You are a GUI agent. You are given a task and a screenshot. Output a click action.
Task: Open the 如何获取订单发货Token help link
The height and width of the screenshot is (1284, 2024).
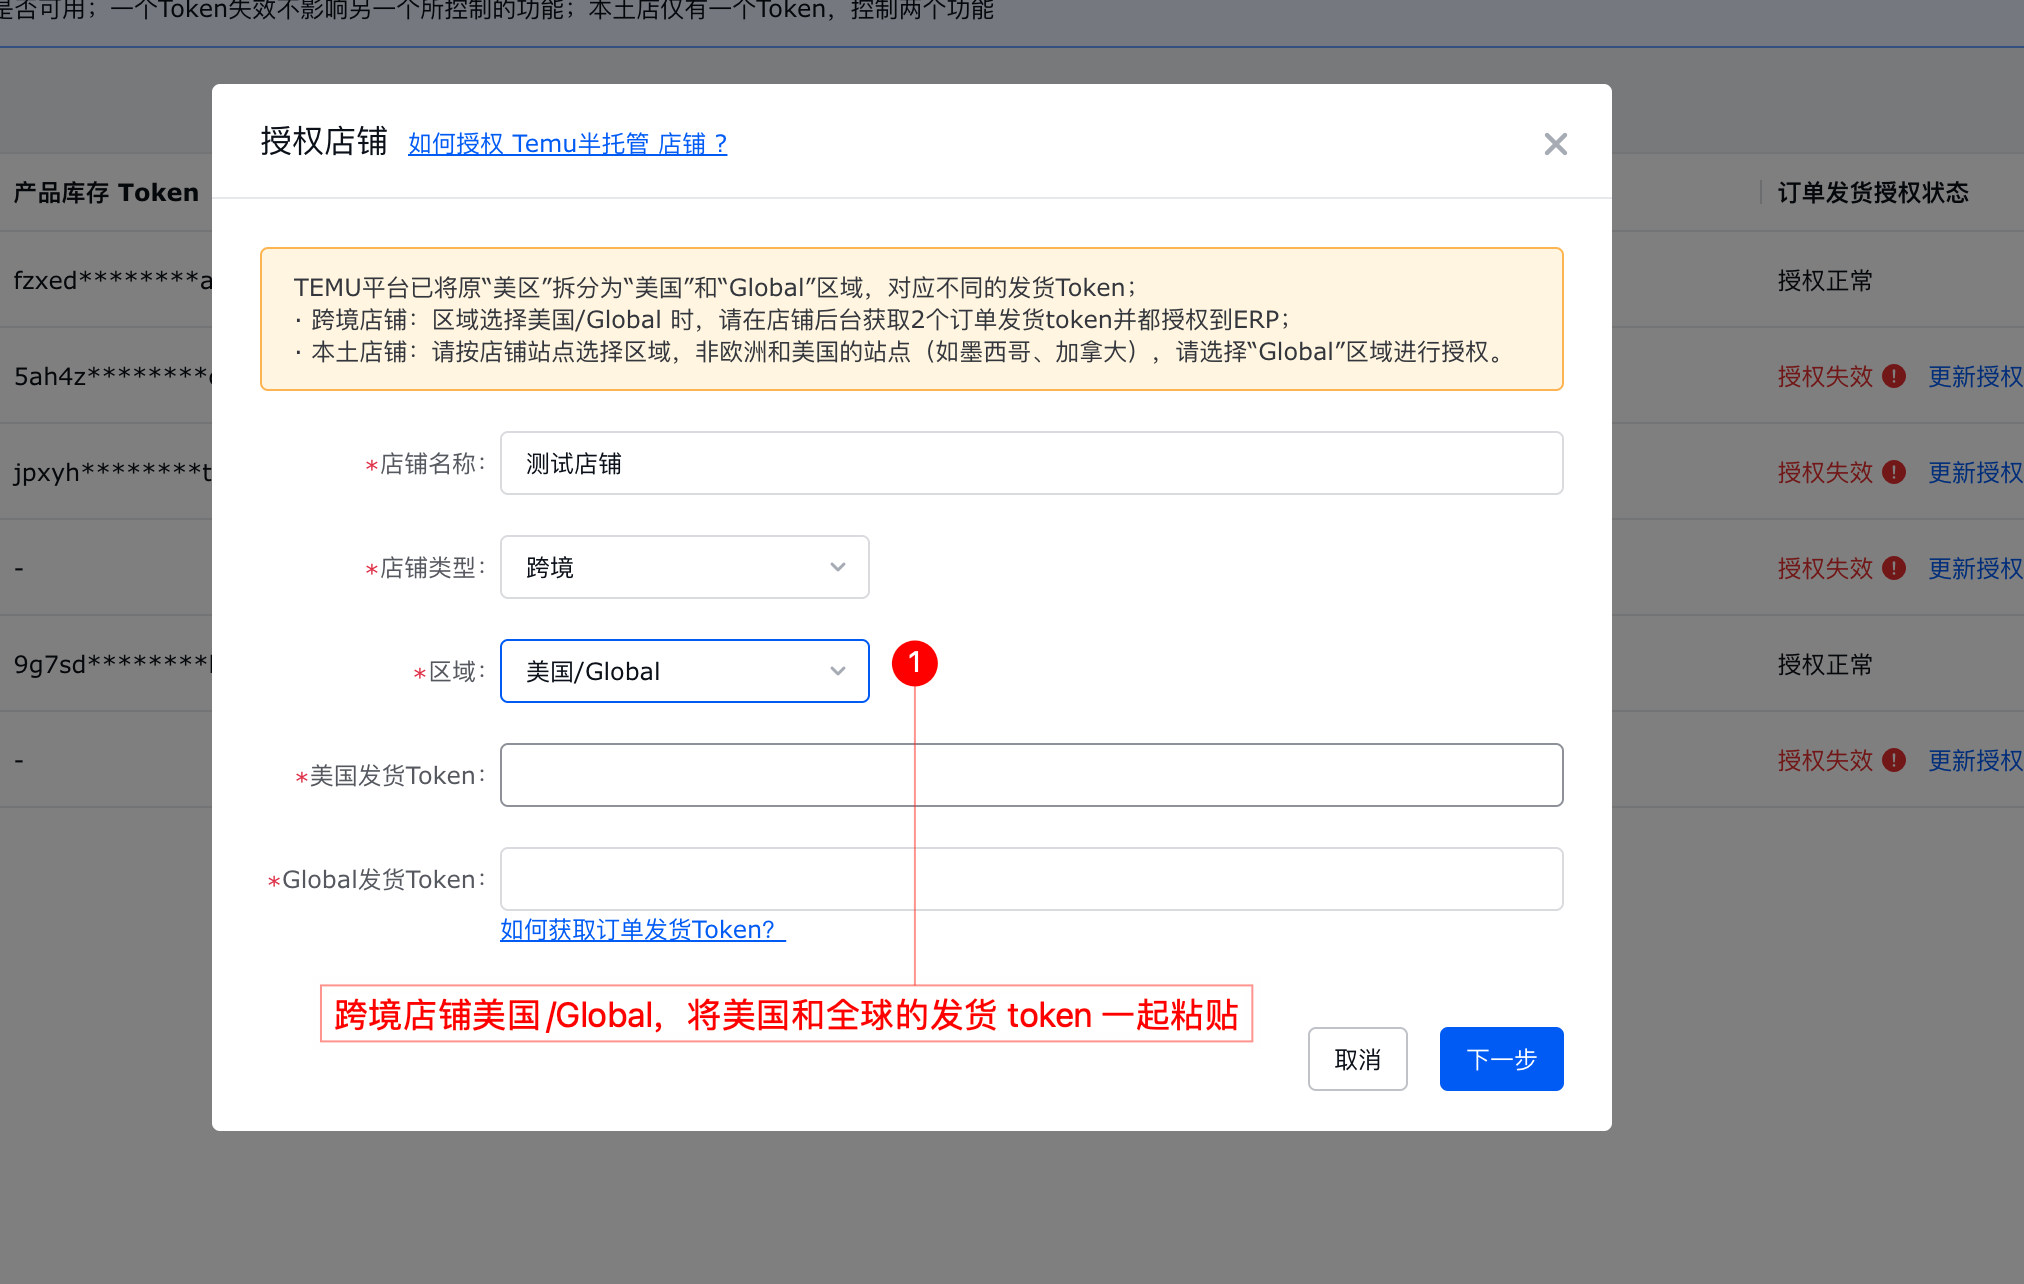pyautogui.click(x=643, y=930)
